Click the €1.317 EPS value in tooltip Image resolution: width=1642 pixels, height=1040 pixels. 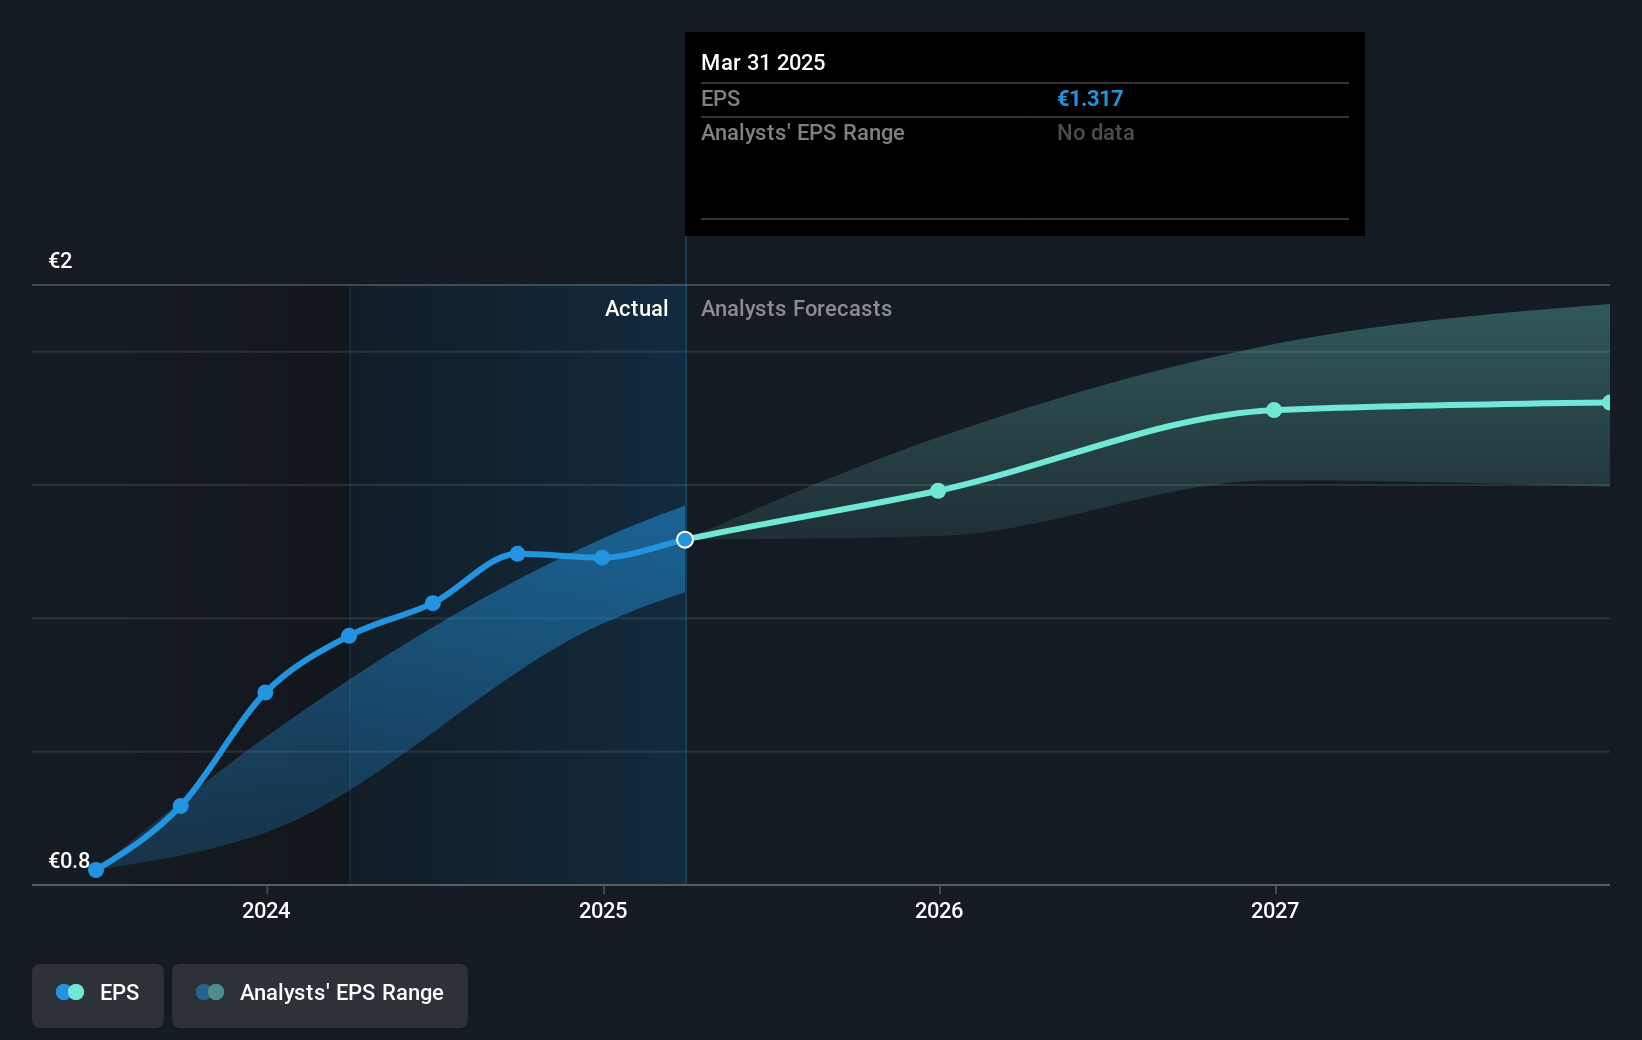point(1090,99)
